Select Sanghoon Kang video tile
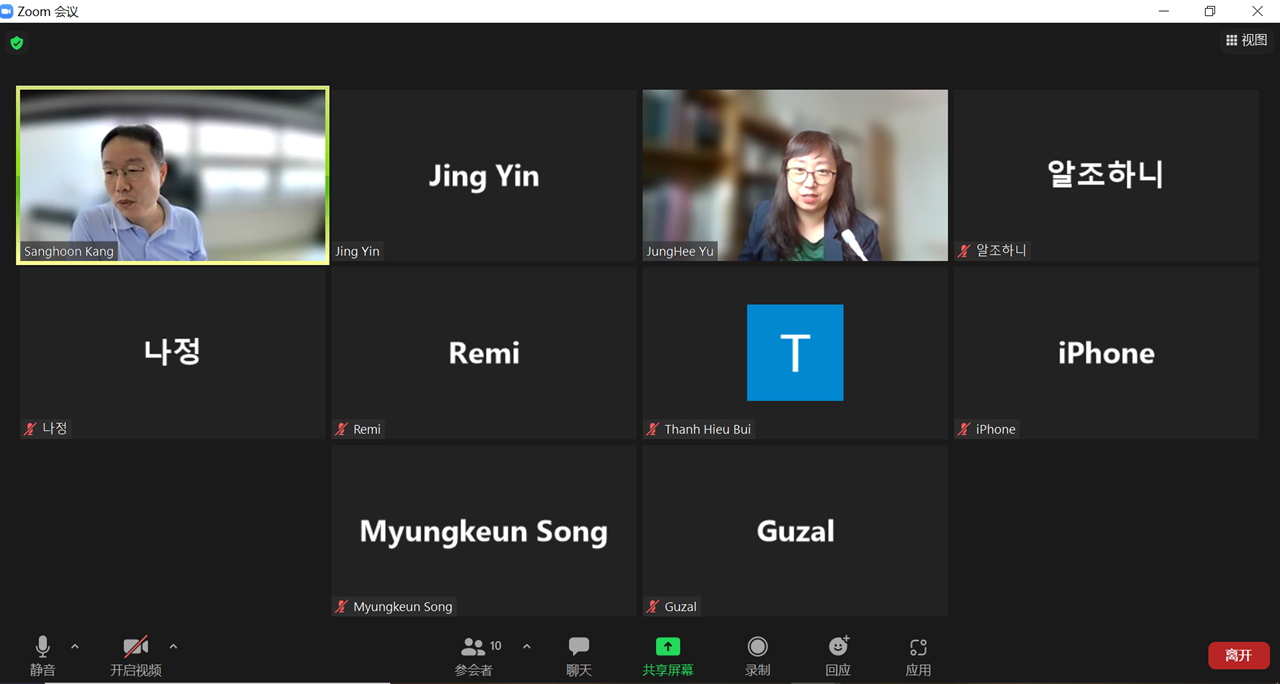This screenshot has height=684, width=1280. point(172,175)
